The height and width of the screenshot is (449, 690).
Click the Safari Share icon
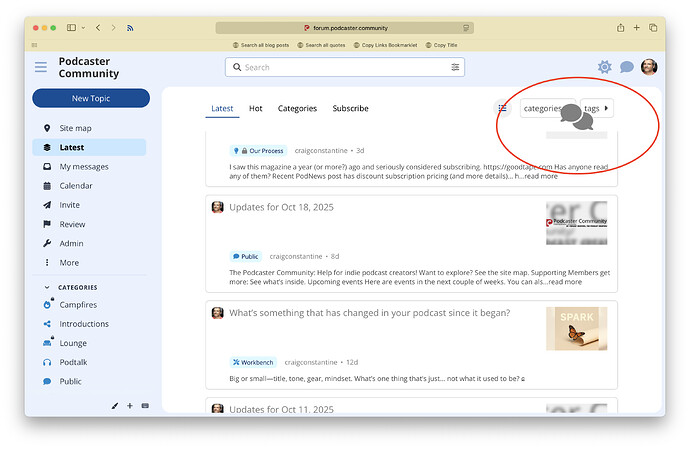pos(620,28)
